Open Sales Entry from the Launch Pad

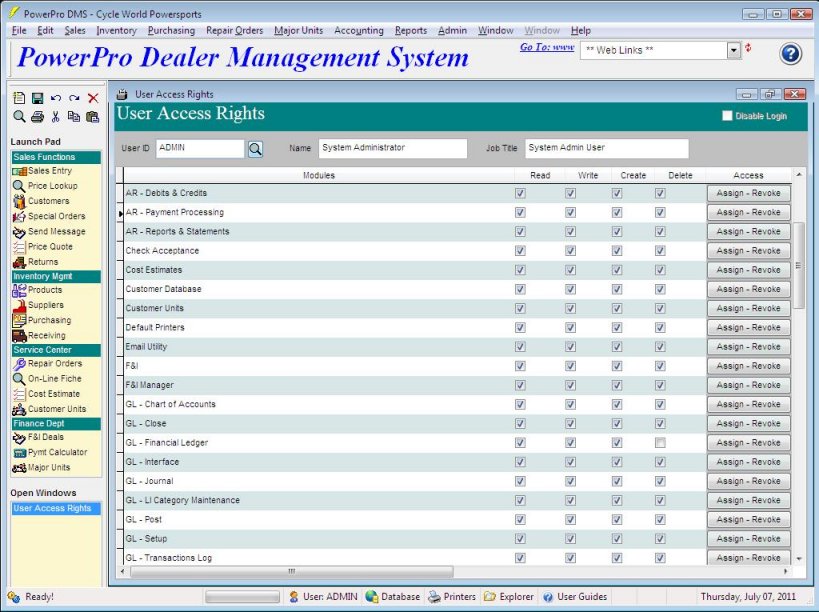coord(49,171)
